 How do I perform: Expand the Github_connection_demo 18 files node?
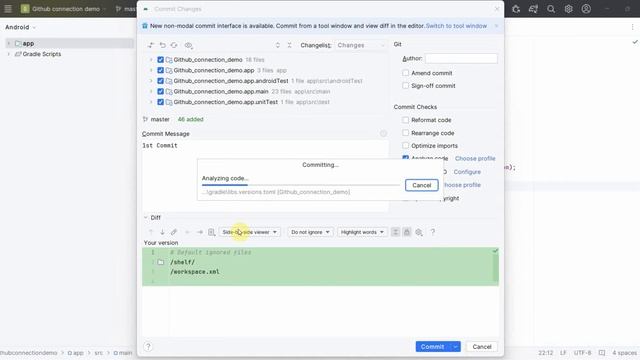click(151, 60)
